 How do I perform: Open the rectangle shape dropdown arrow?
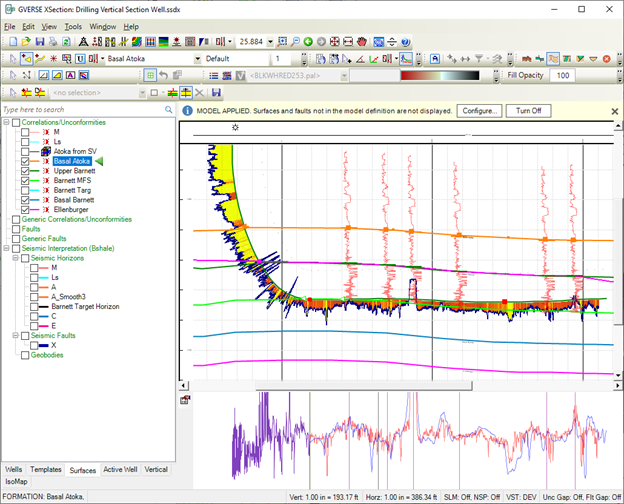click(163, 93)
